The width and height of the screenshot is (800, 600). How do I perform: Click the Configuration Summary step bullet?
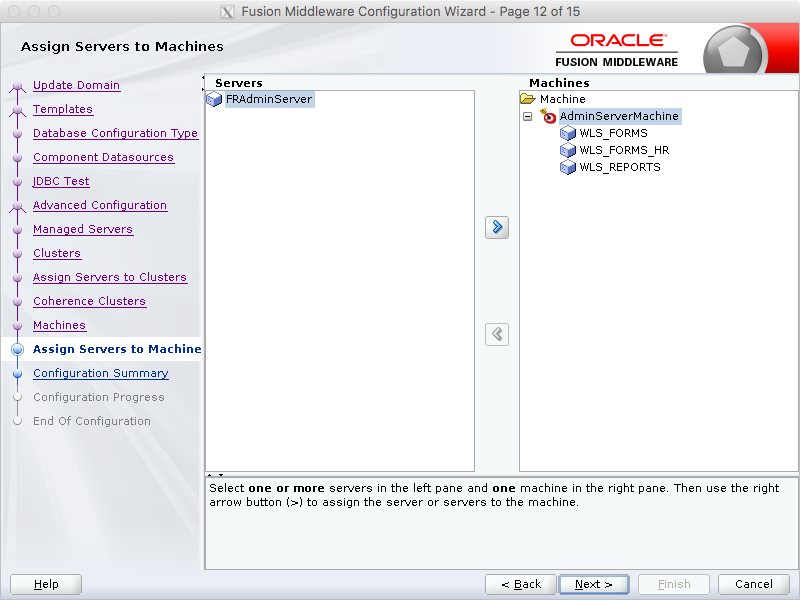(x=17, y=373)
